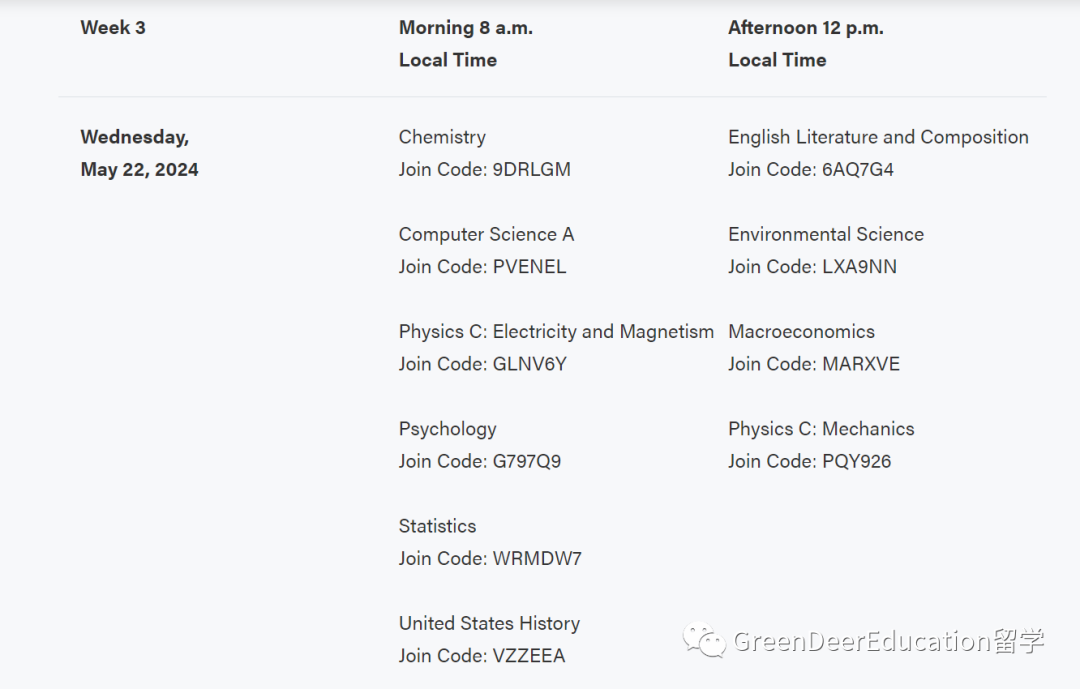Image resolution: width=1080 pixels, height=689 pixels.
Task: Click join code PVENEL
Action: click(x=482, y=267)
